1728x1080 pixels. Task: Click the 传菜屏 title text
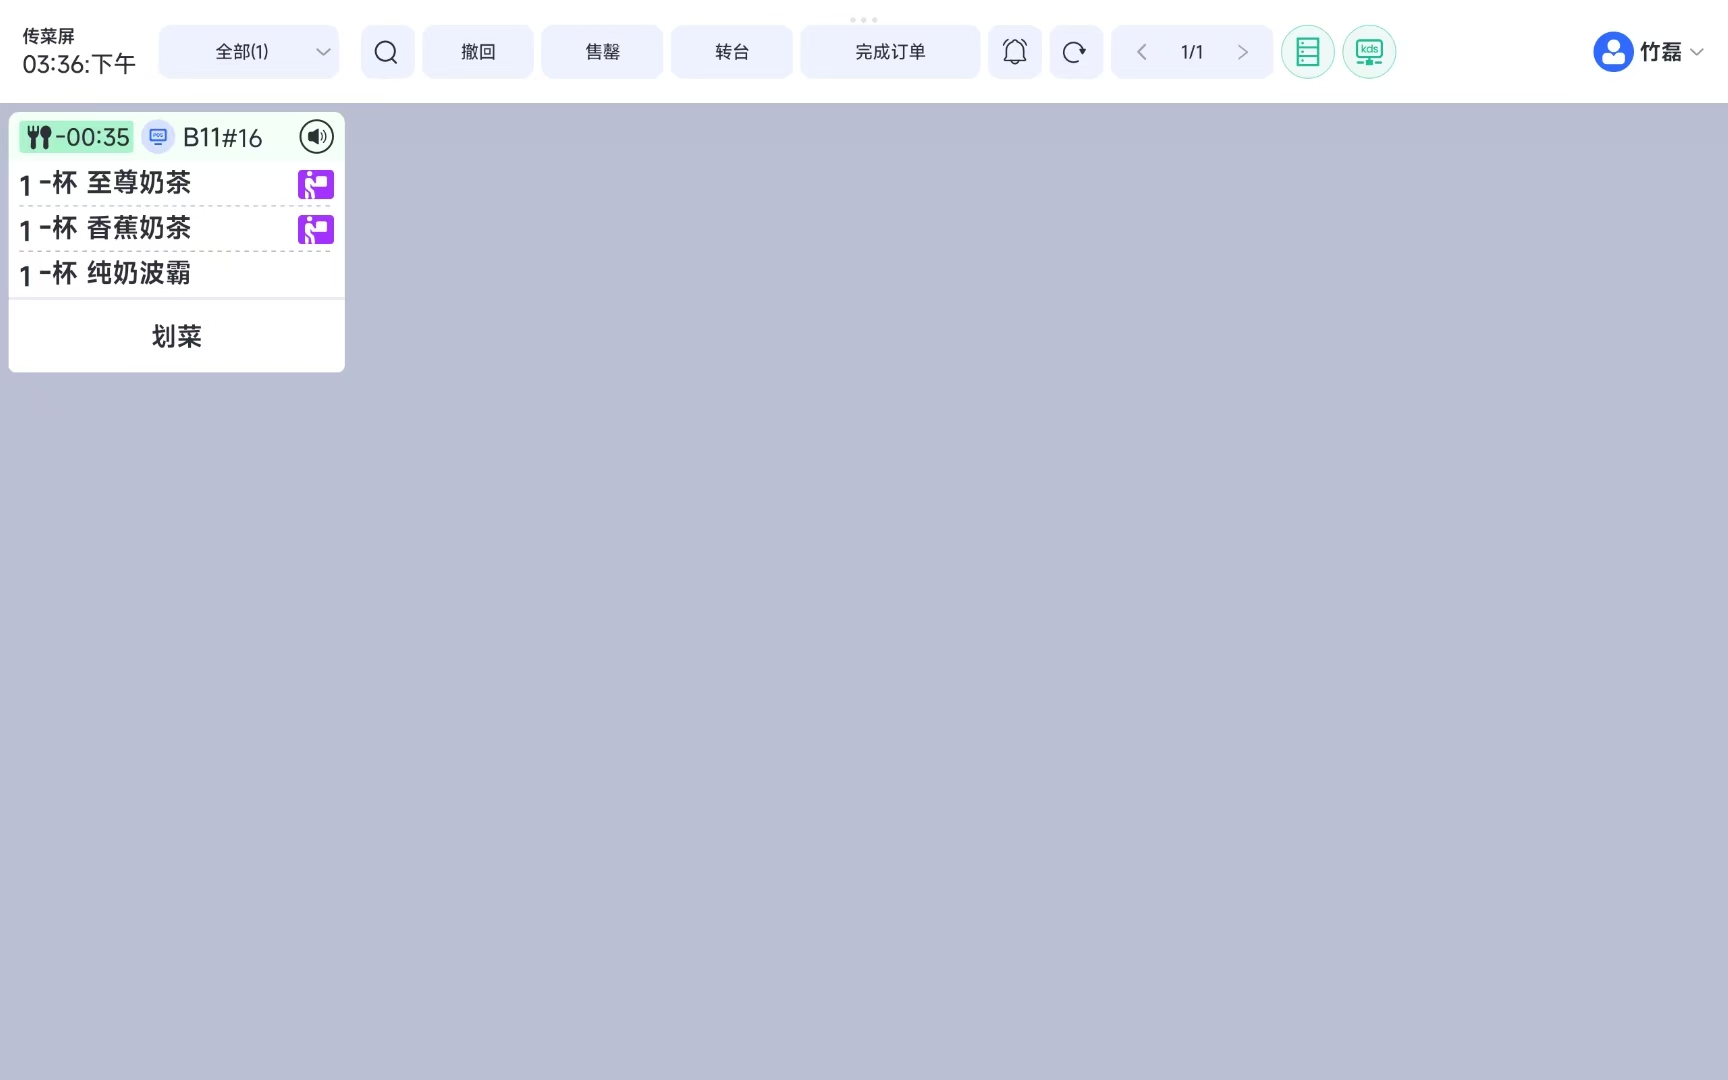click(49, 36)
